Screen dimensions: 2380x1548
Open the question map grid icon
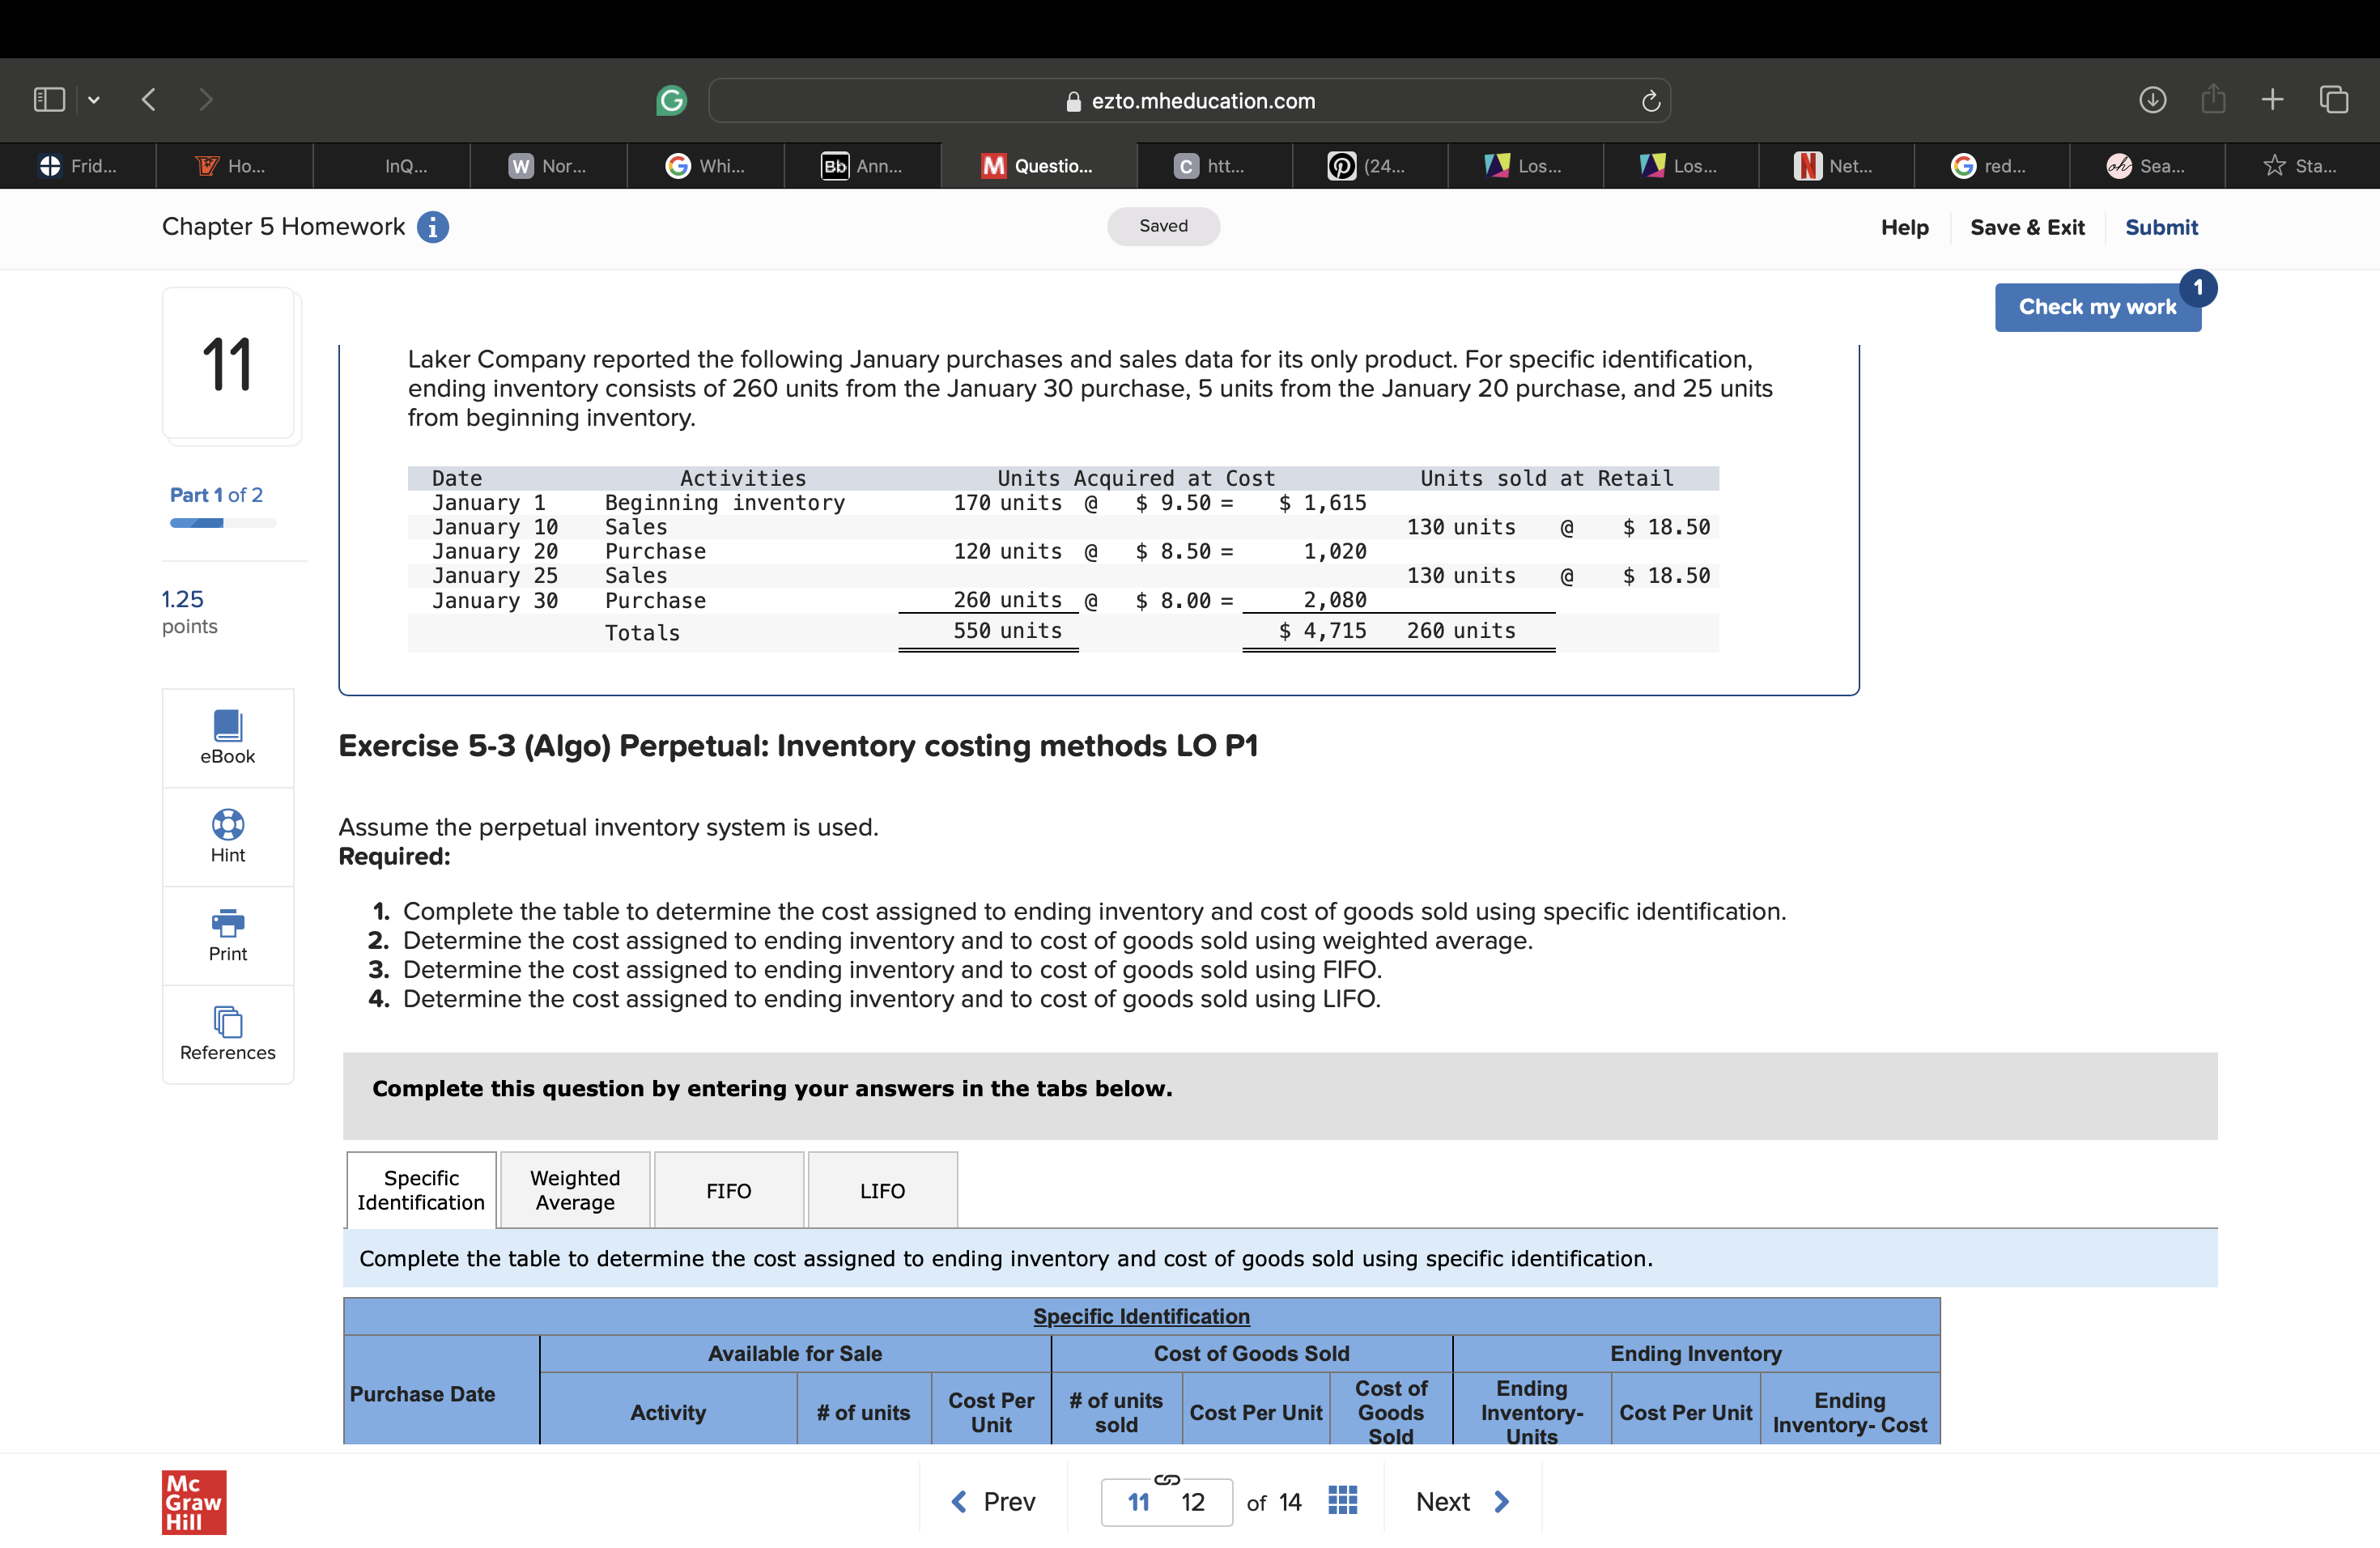click(x=1342, y=1500)
